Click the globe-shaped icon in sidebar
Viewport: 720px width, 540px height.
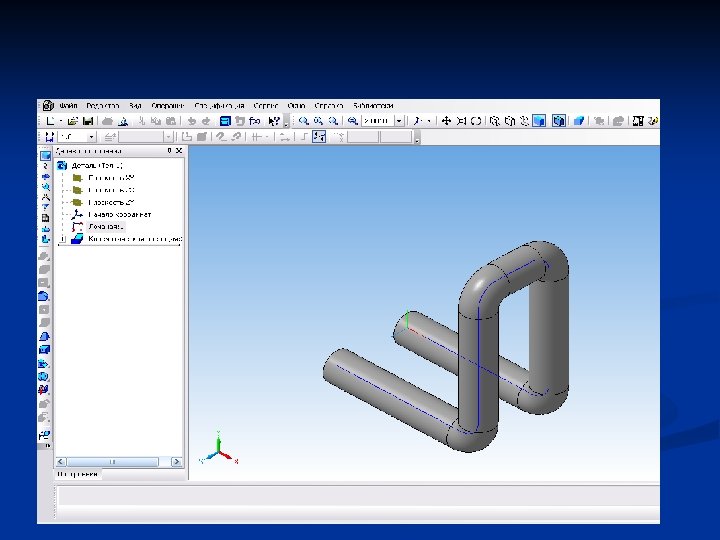pos(44,377)
